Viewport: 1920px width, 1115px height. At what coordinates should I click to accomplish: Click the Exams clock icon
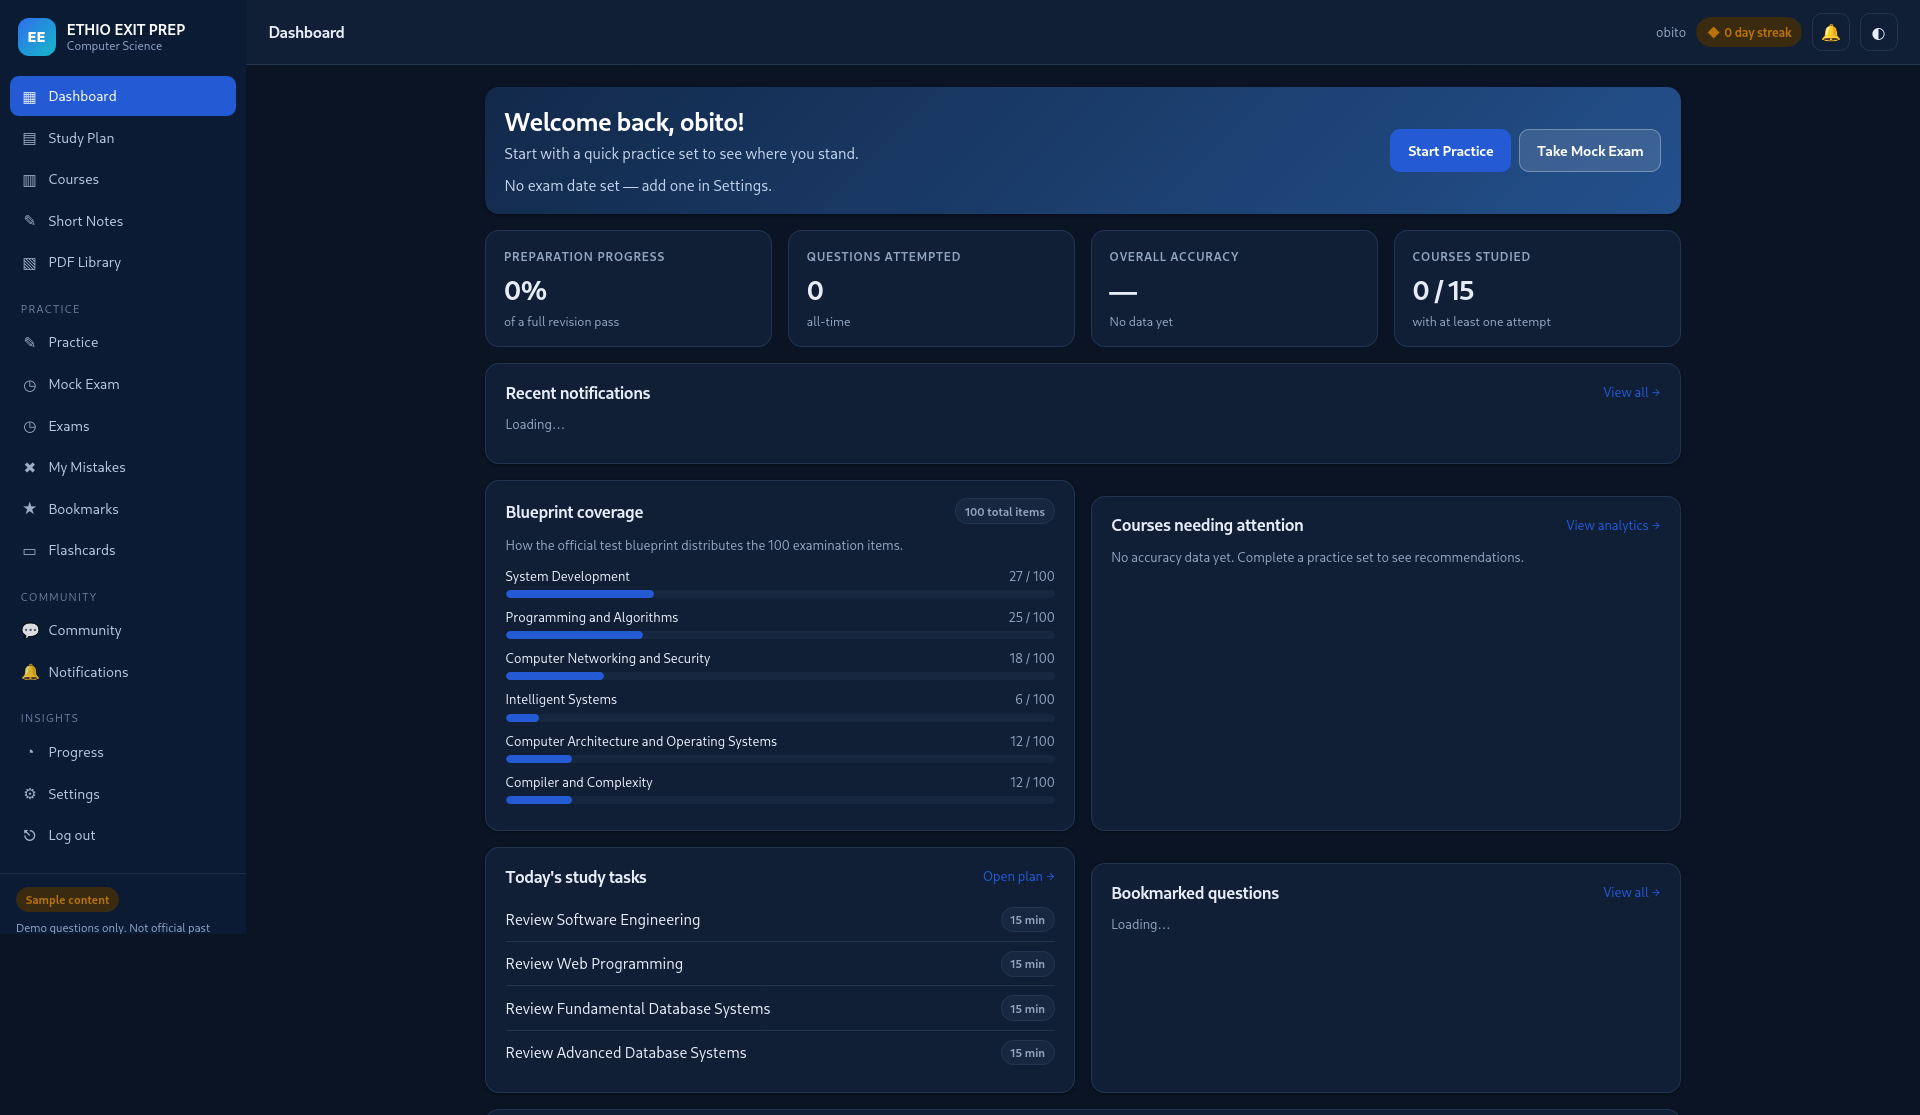[30, 427]
